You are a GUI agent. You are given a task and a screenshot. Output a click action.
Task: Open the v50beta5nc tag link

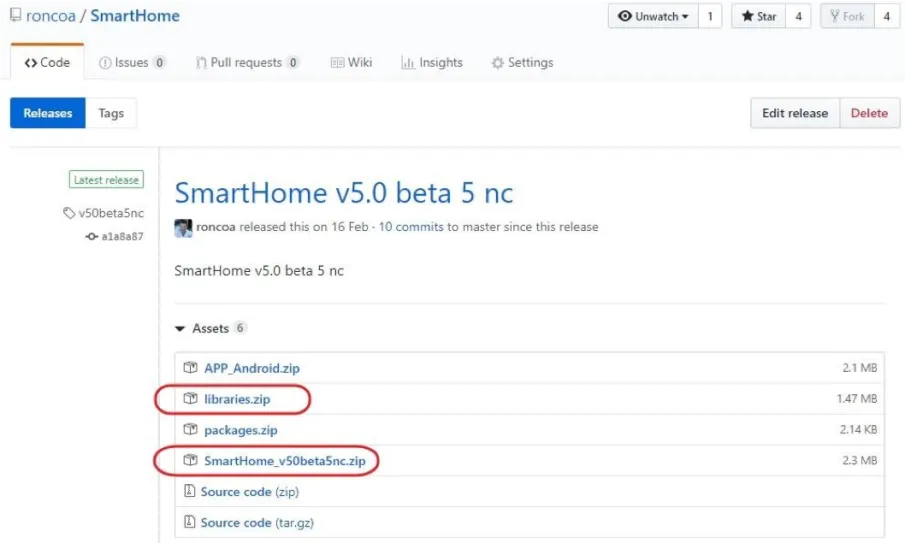point(111,213)
